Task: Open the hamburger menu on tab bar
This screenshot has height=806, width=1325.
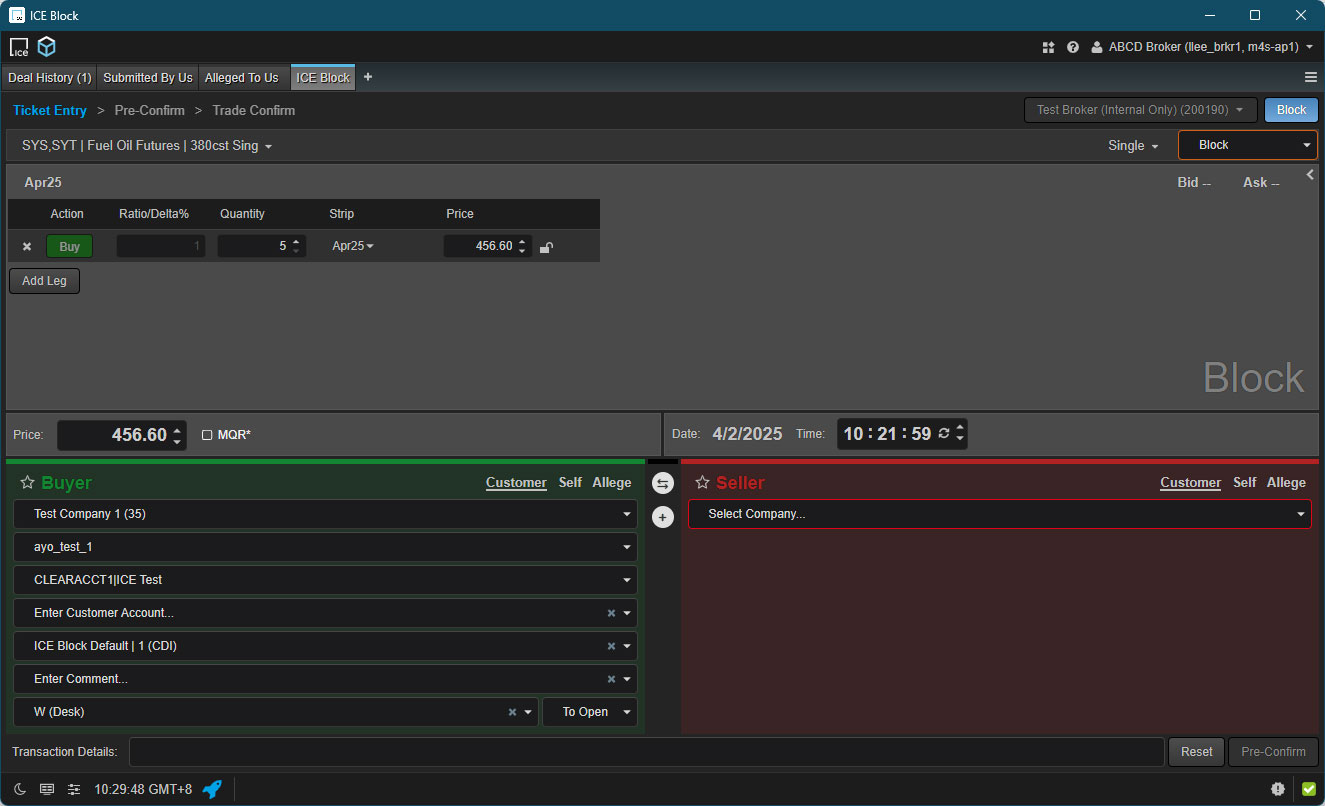Action: tap(1310, 77)
